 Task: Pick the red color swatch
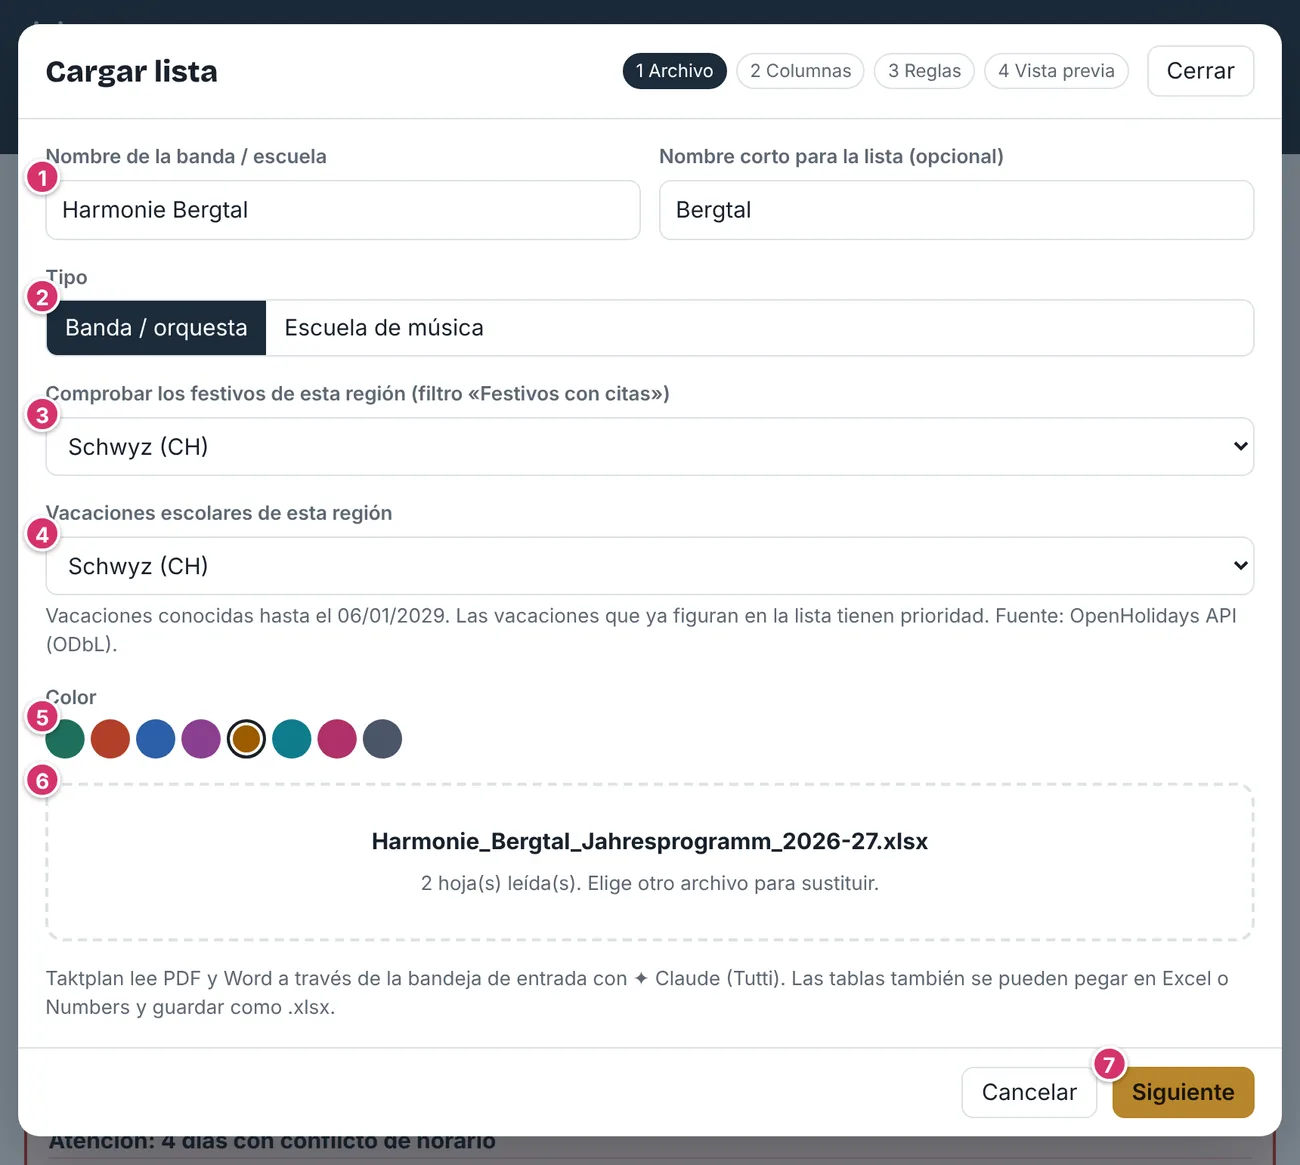pos(110,739)
